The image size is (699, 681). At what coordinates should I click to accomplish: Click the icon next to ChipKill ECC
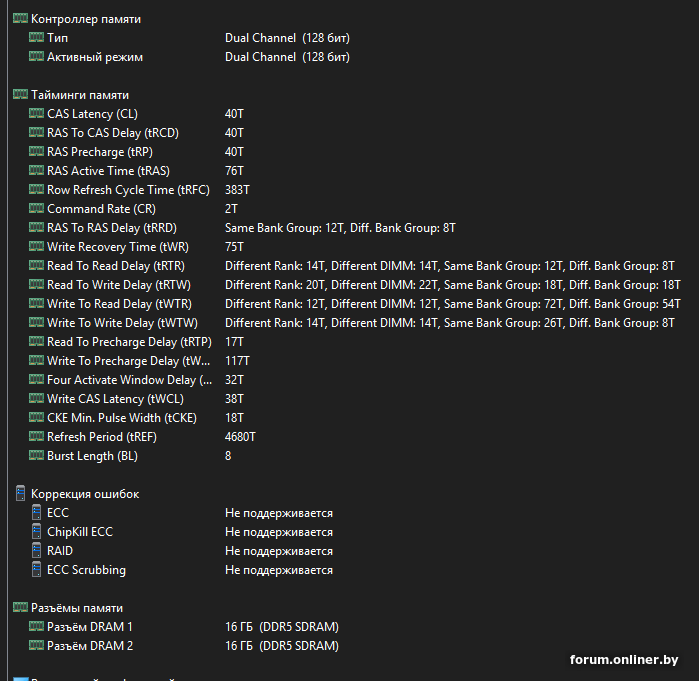tap(37, 531)
